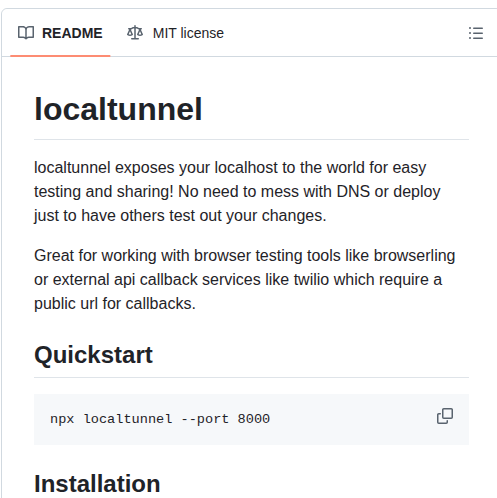Click the Installation heading
This screenshot has height=498, width=497.
click(97, 483)
